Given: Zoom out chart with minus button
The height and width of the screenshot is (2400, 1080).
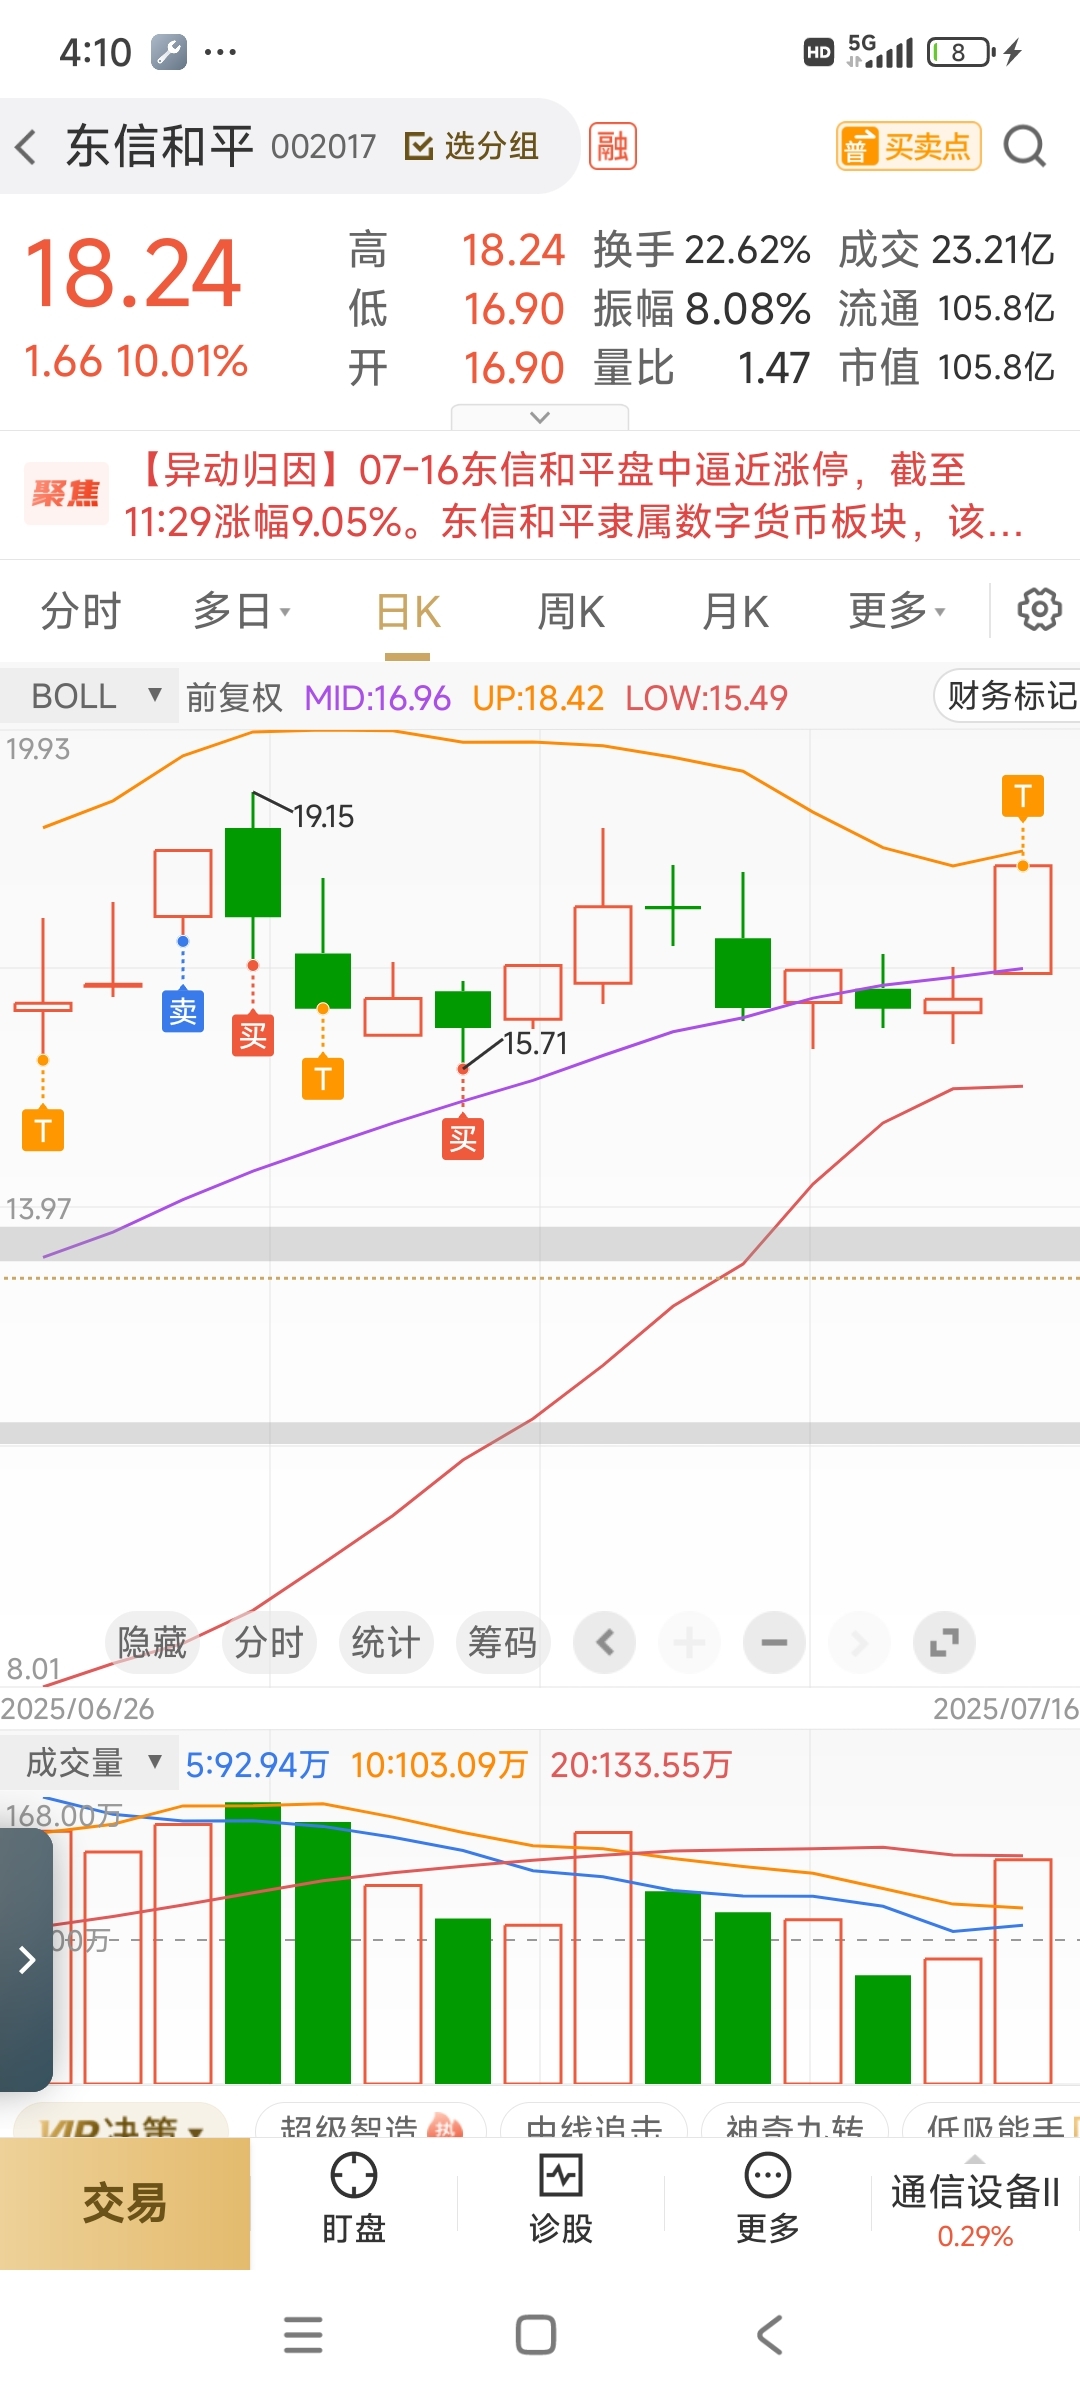Looking at the screenshot, I should (774, 1642).
